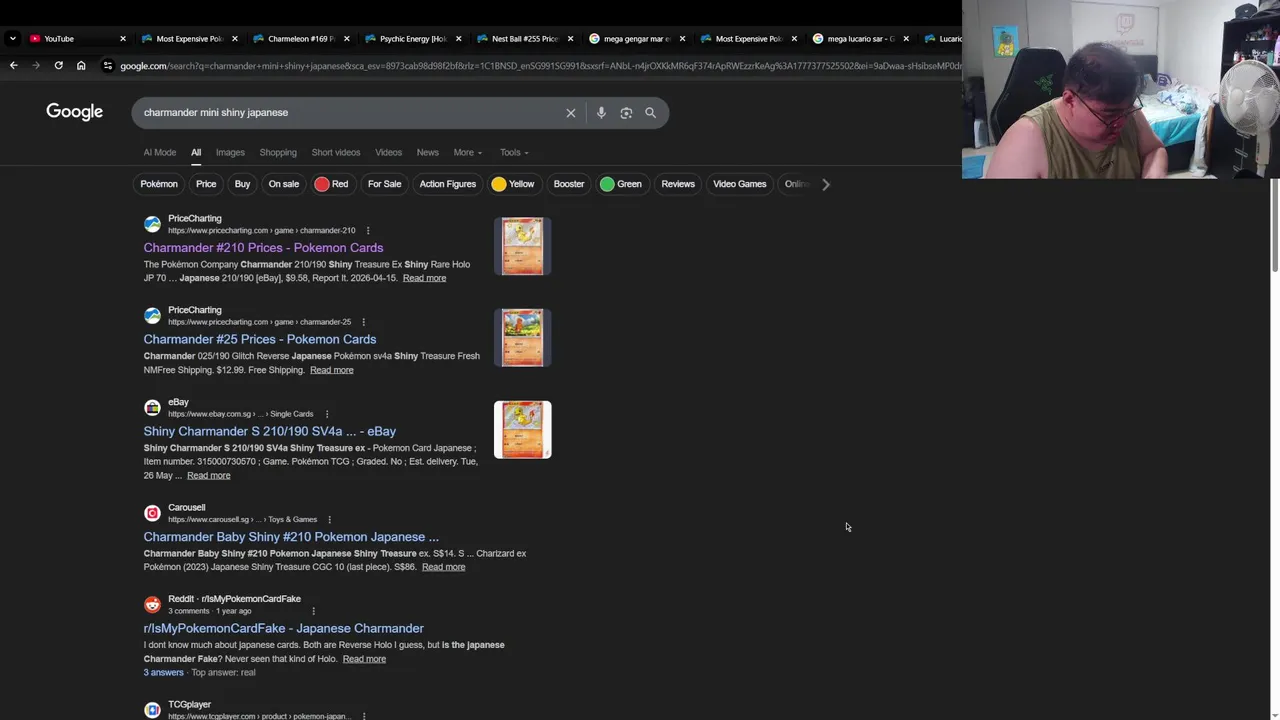This screenshot has width=1280, height=720.
Task: Switch to Nest Ball #255 tab
Action: [521, 38]
